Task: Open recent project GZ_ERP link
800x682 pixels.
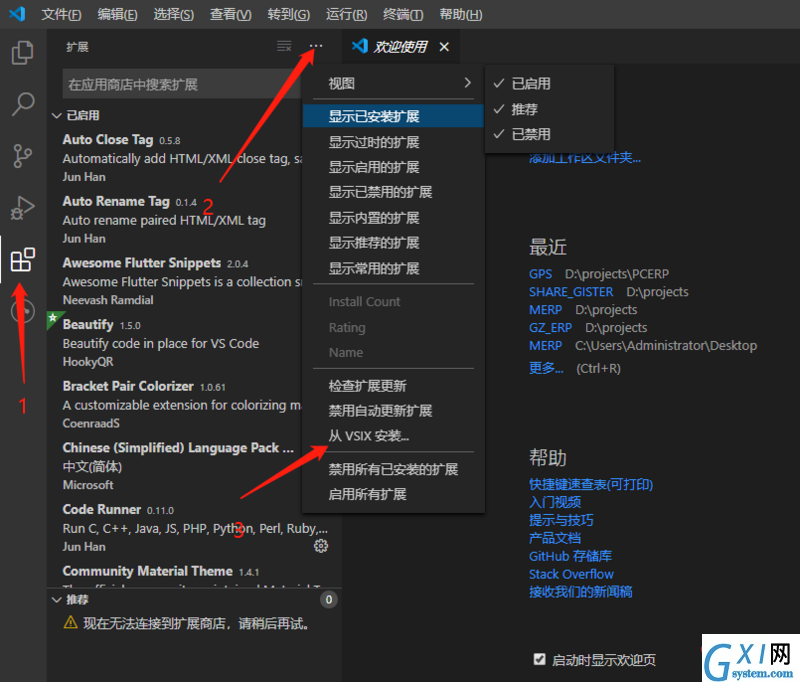Action: (x=550, y=327)
